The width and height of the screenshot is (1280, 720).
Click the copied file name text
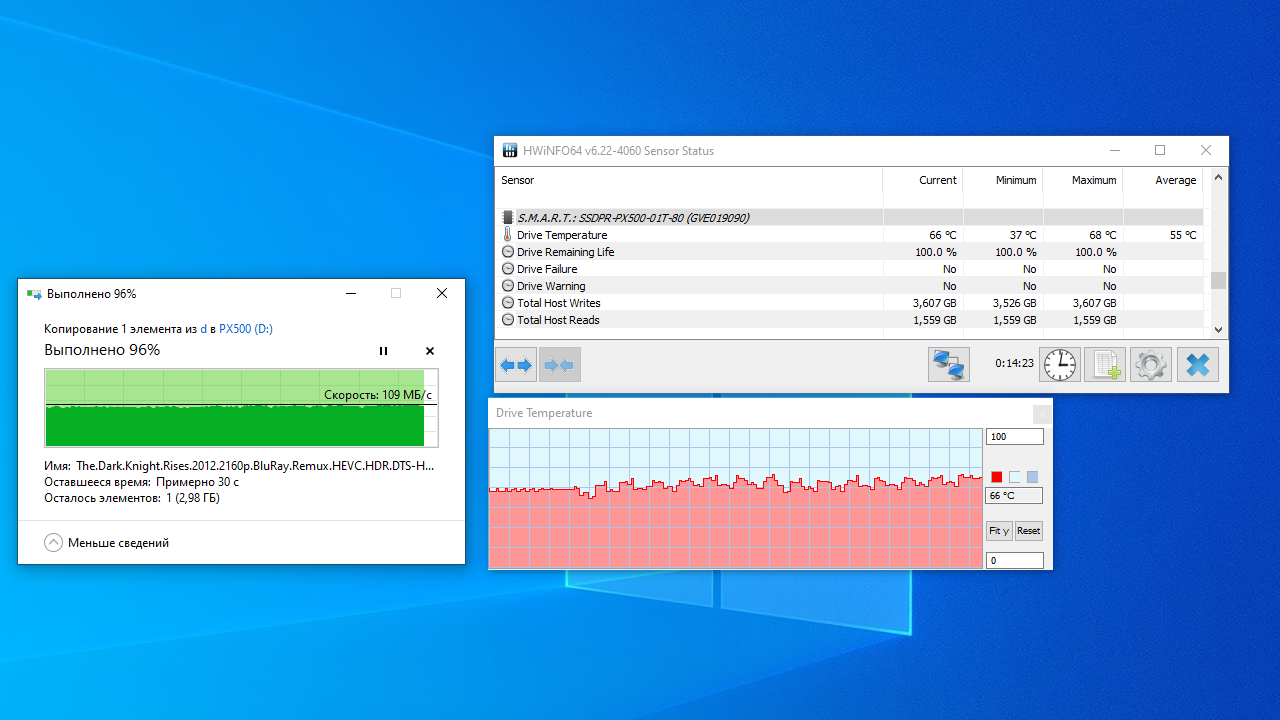click(255, 466)
